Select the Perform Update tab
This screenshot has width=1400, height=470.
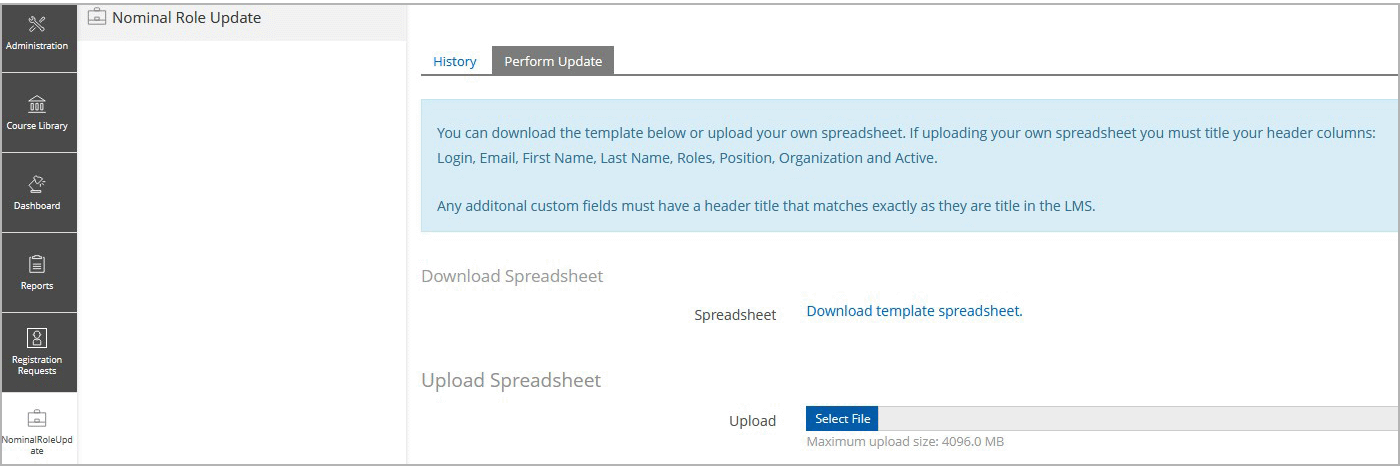pos(553,61)
